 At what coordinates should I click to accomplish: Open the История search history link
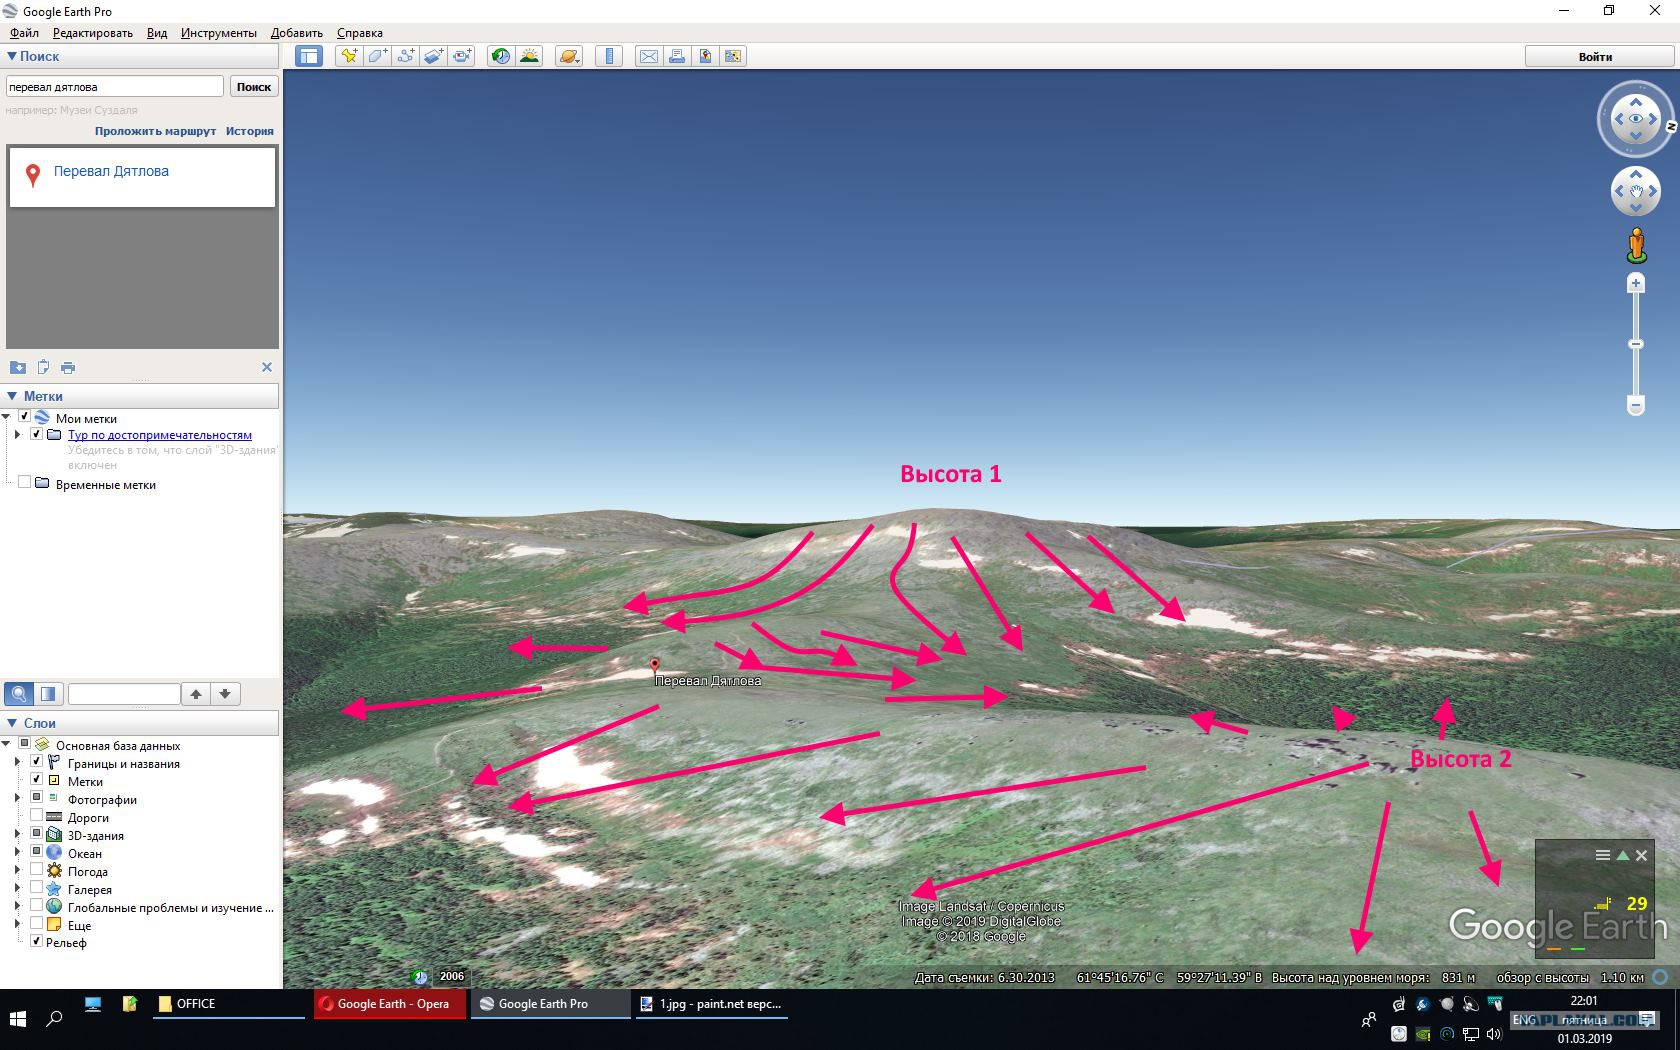tap(250, 131)
